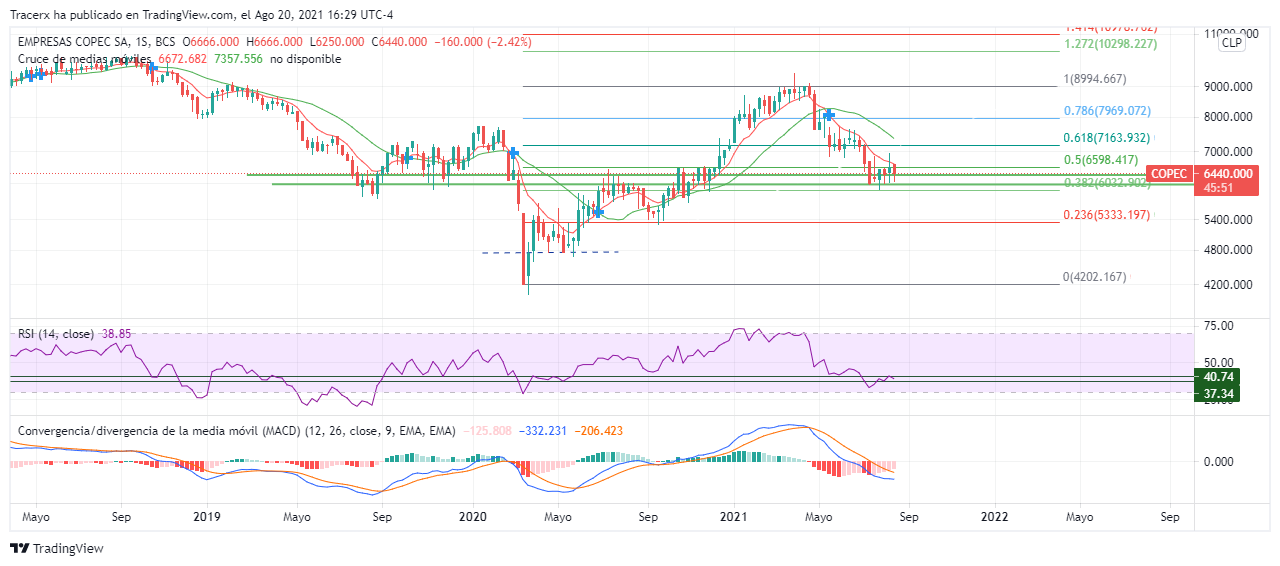Select the green moving average value 7357.556

(239, 59)
